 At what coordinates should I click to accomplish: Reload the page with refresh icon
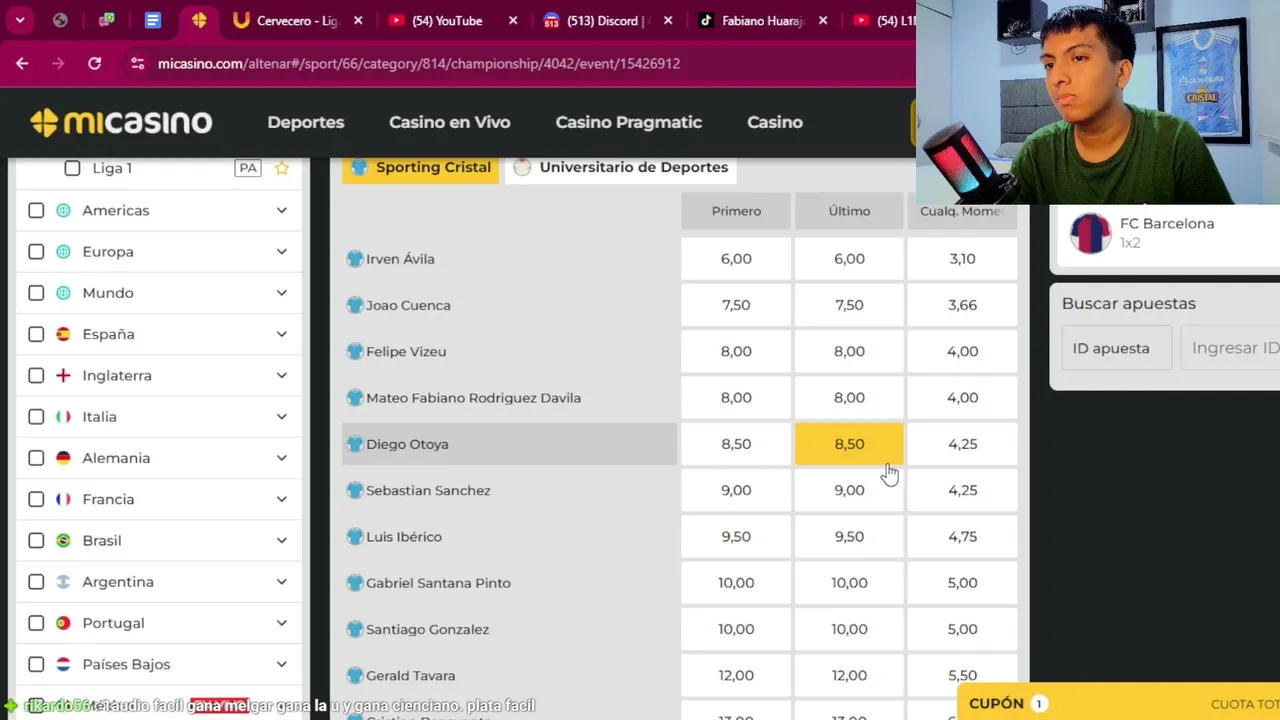[x=94, y=63]
